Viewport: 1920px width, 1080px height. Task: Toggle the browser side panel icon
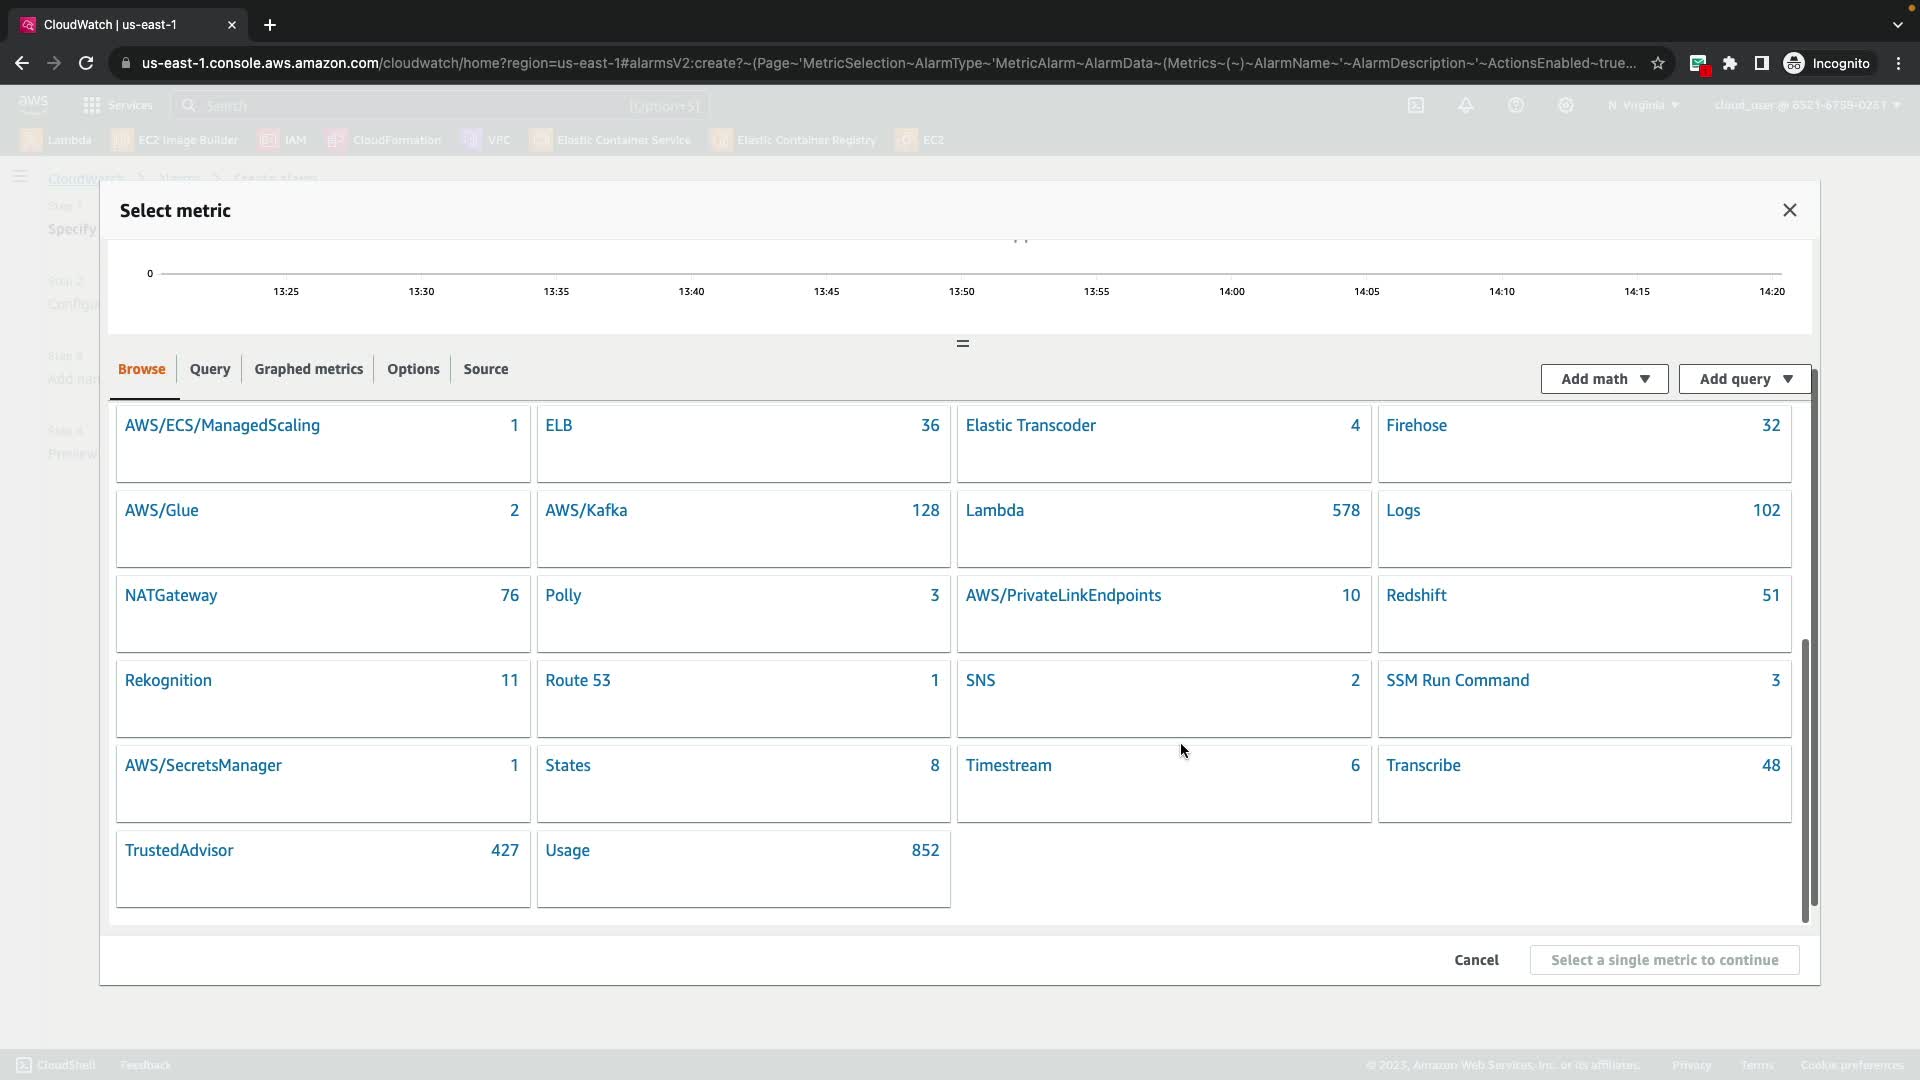click(x=1762, y=63)
